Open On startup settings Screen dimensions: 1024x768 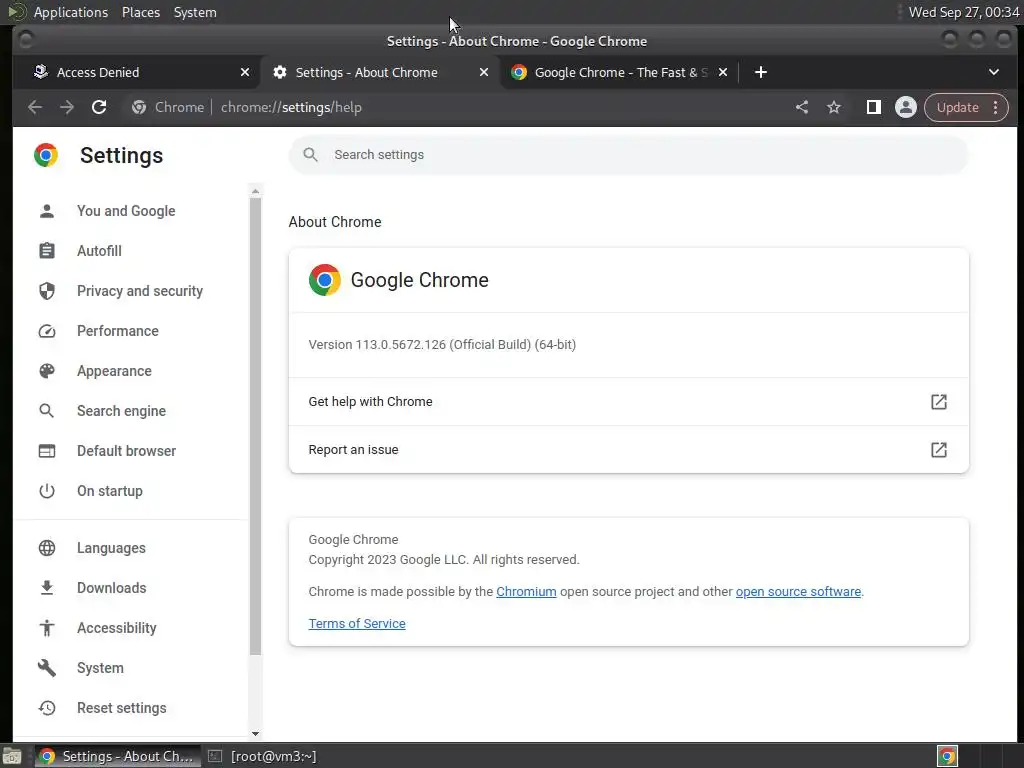click(110, 491)
